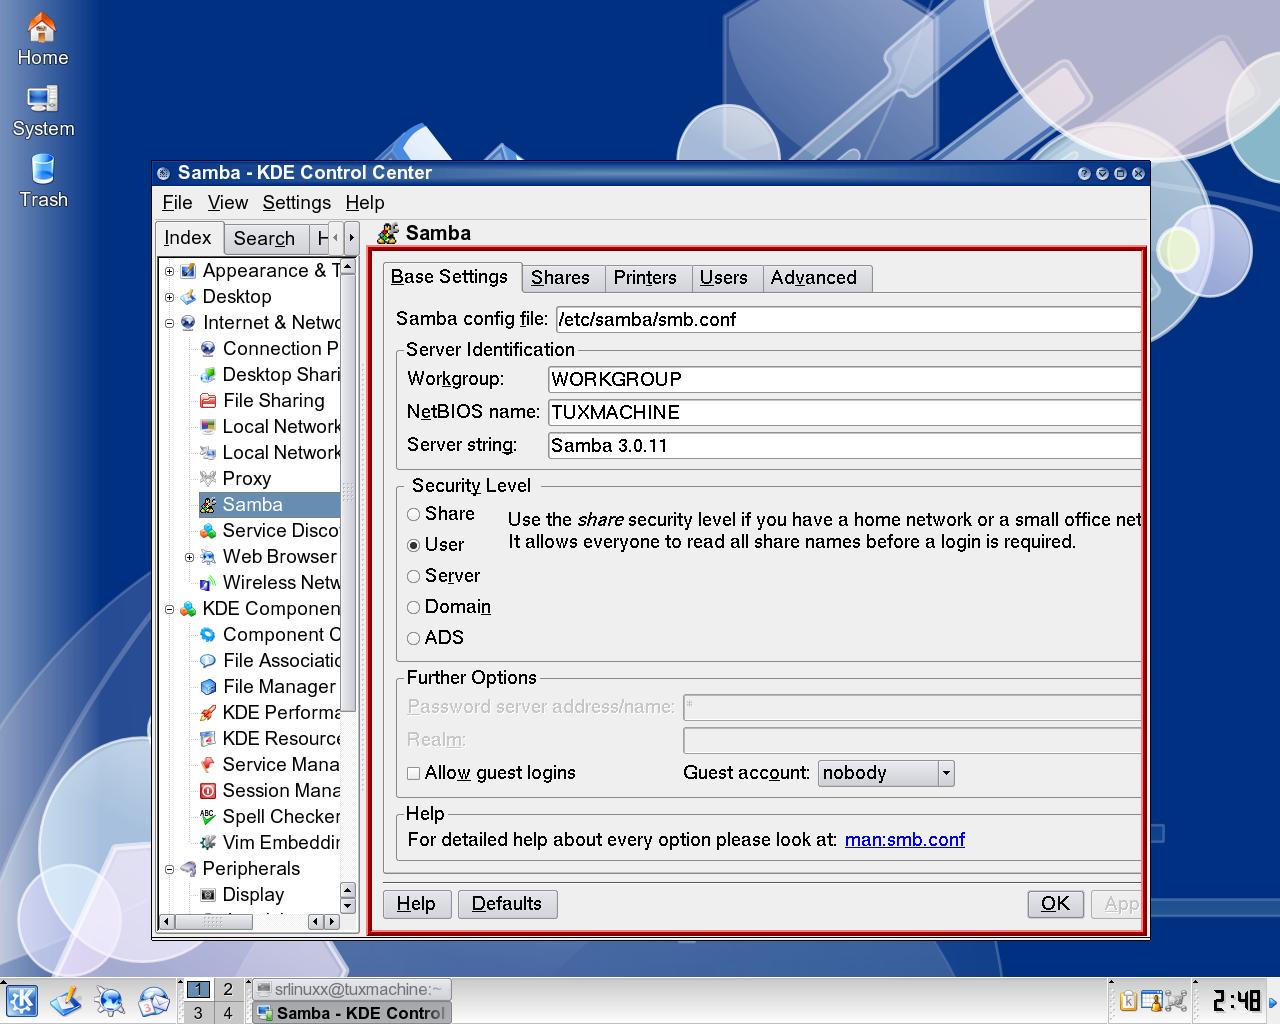Screen dimensions: 1280x1024
Task: Select Share security level radio button
Action: click(413, 514)
